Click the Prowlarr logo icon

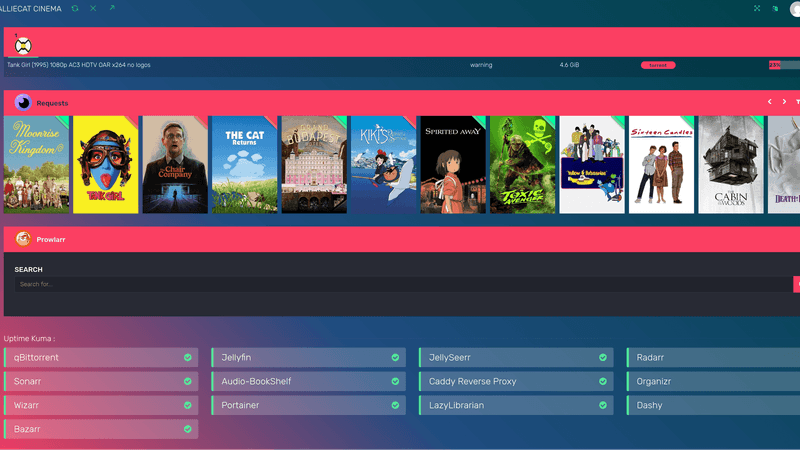click(x=23, y=239)
